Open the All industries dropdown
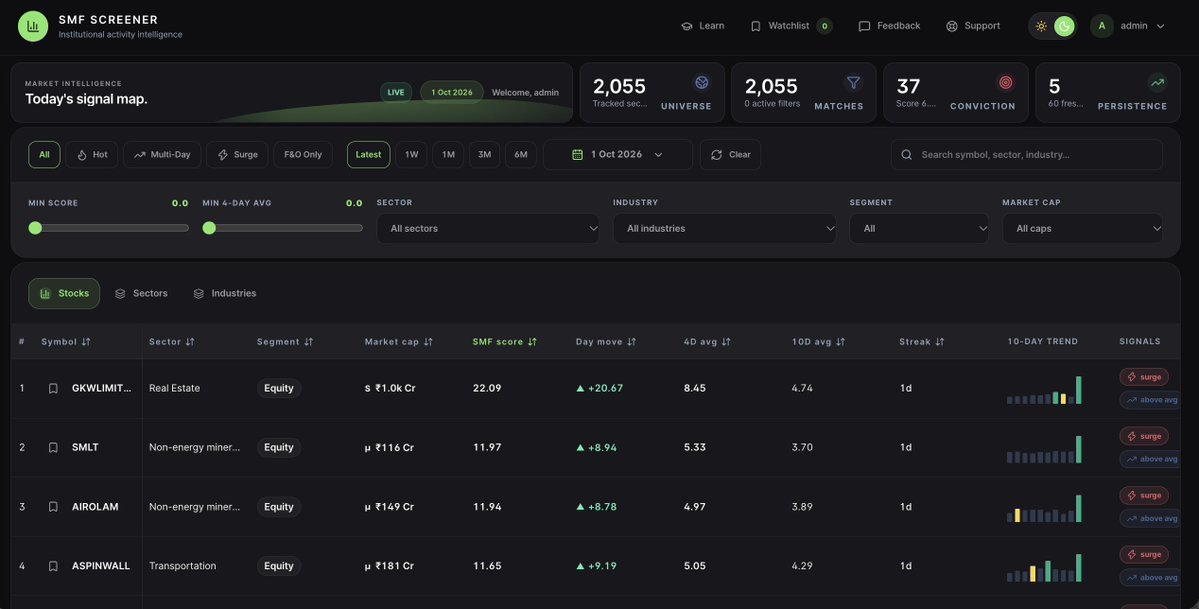This screenshot has width=1199, height=609. click(724, 229)
